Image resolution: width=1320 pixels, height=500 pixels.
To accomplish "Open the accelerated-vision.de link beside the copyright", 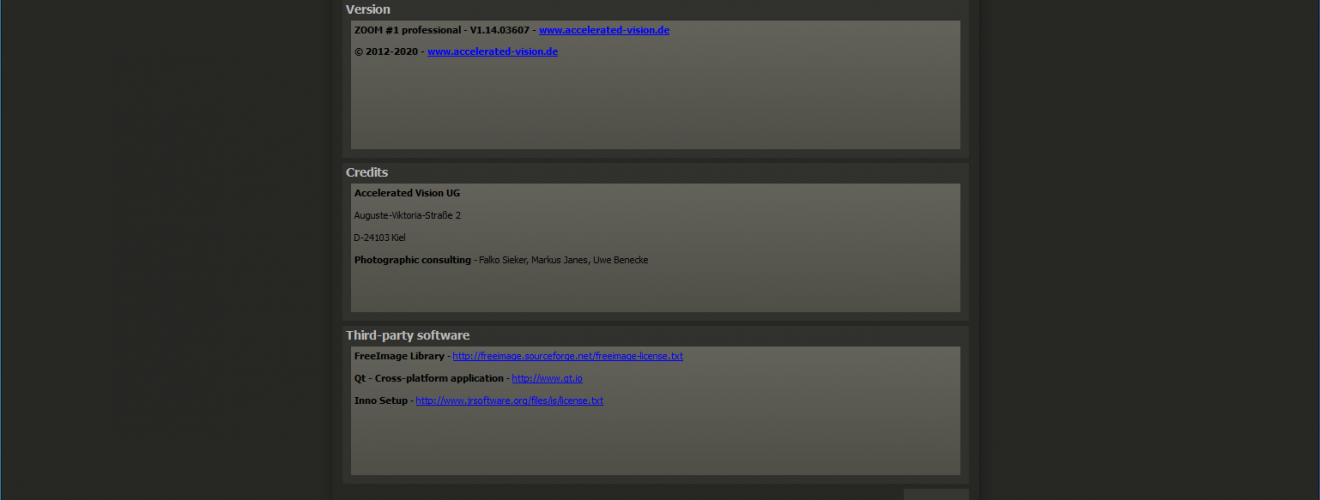I will (492, 52).
